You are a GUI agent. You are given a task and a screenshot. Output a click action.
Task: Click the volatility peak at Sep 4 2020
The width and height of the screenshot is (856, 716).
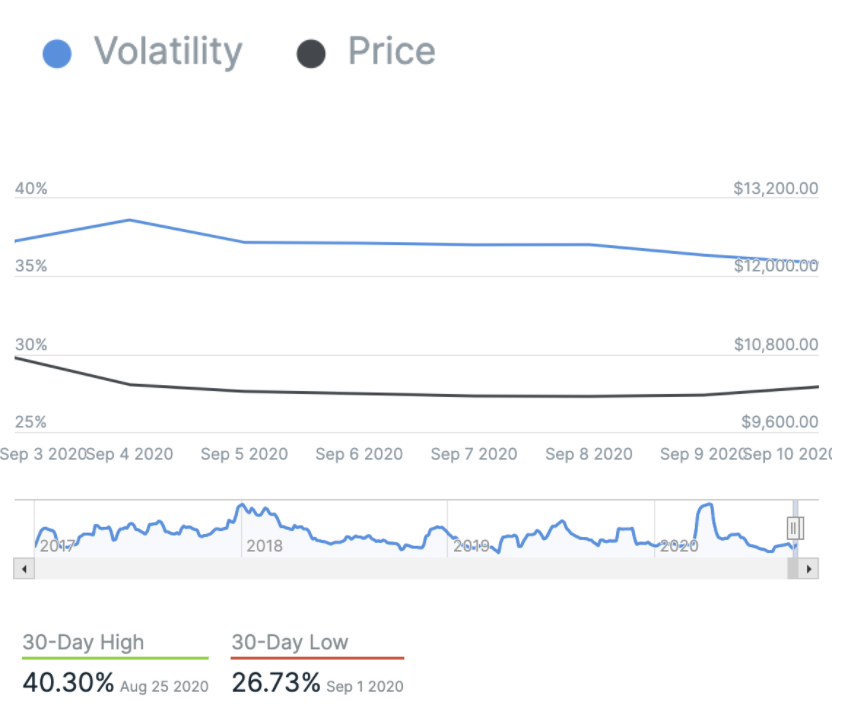[130, 220]
